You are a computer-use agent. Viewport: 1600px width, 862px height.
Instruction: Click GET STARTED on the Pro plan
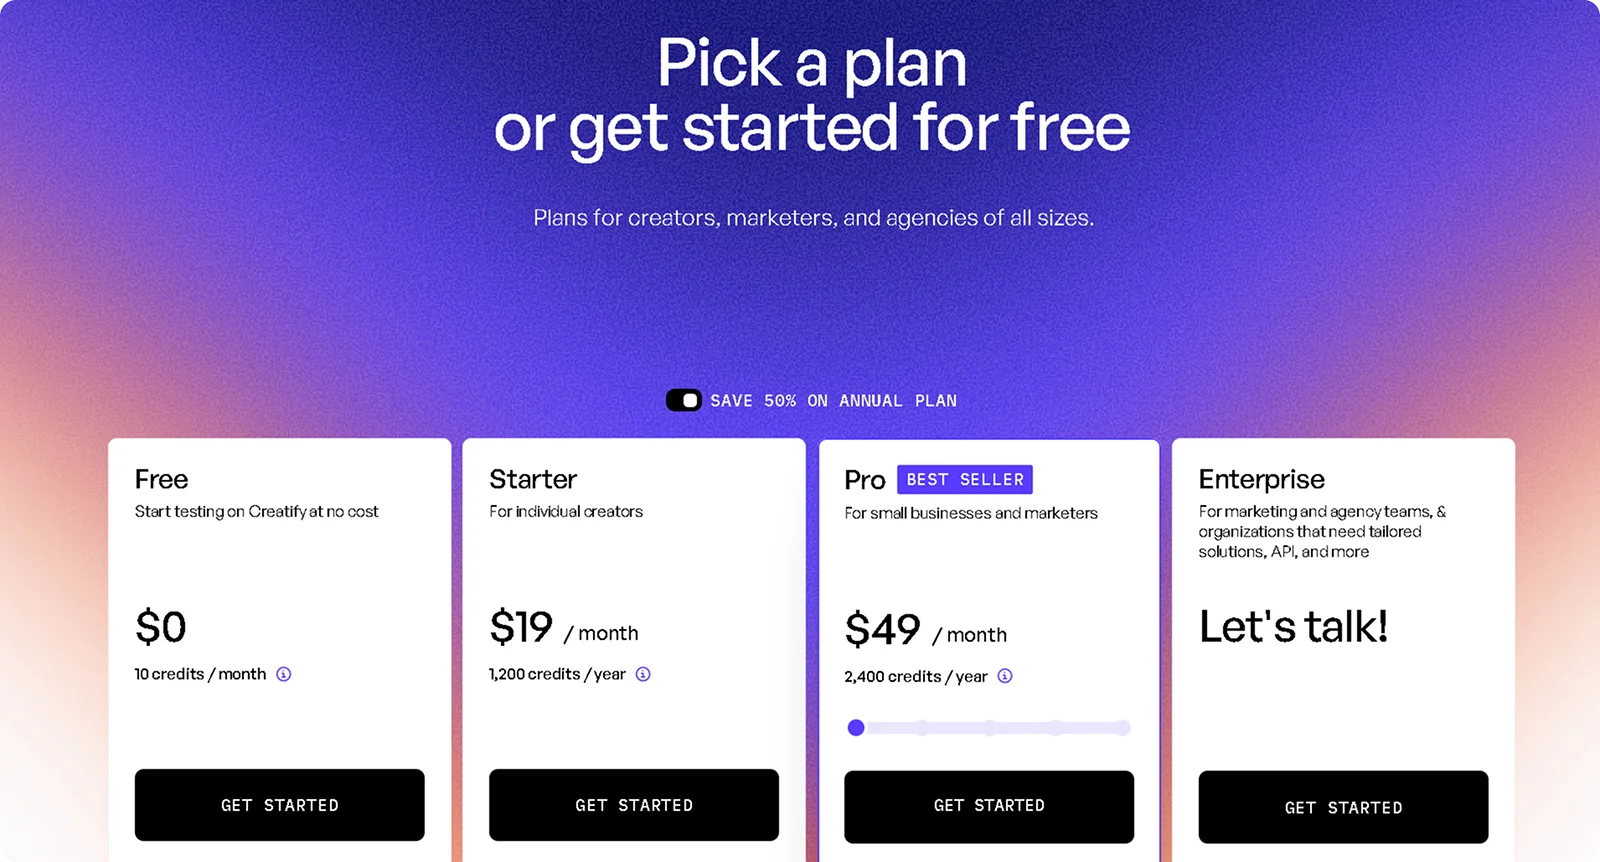(988, 806)
